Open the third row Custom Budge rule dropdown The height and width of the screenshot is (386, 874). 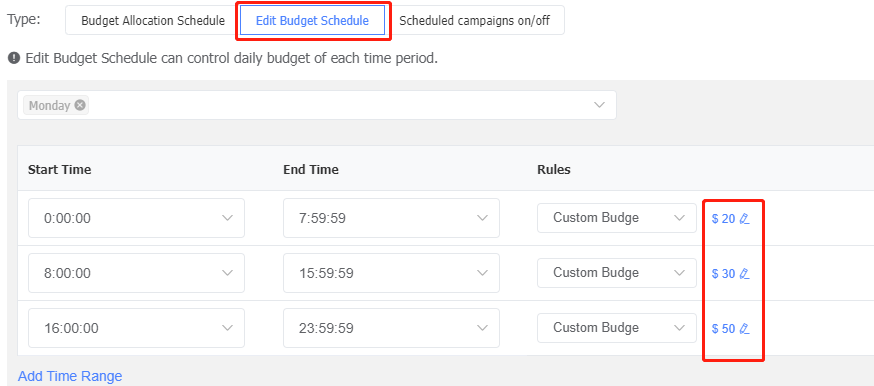617,328
